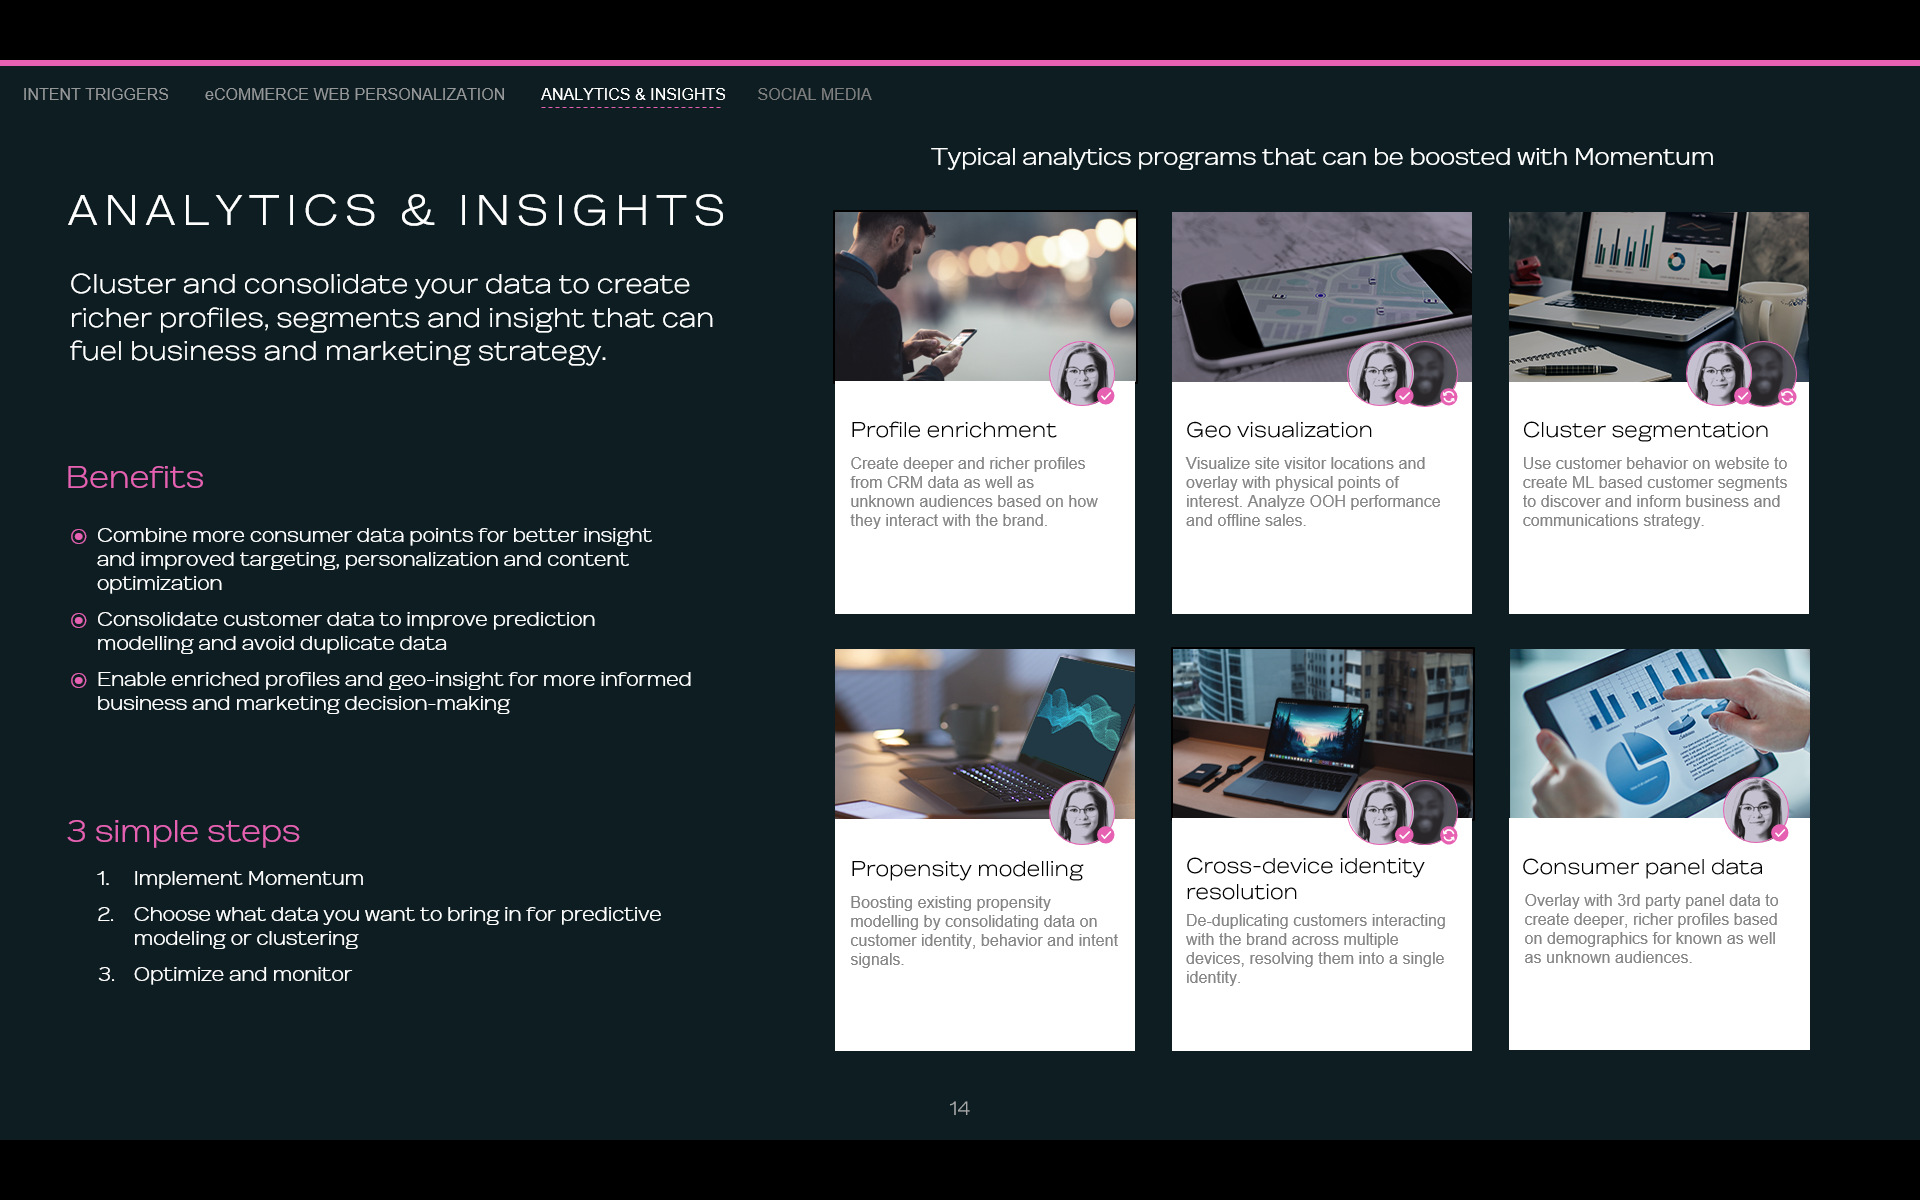Select the checkmark badge on Propensity modelling avatar

pos(1106,834)
